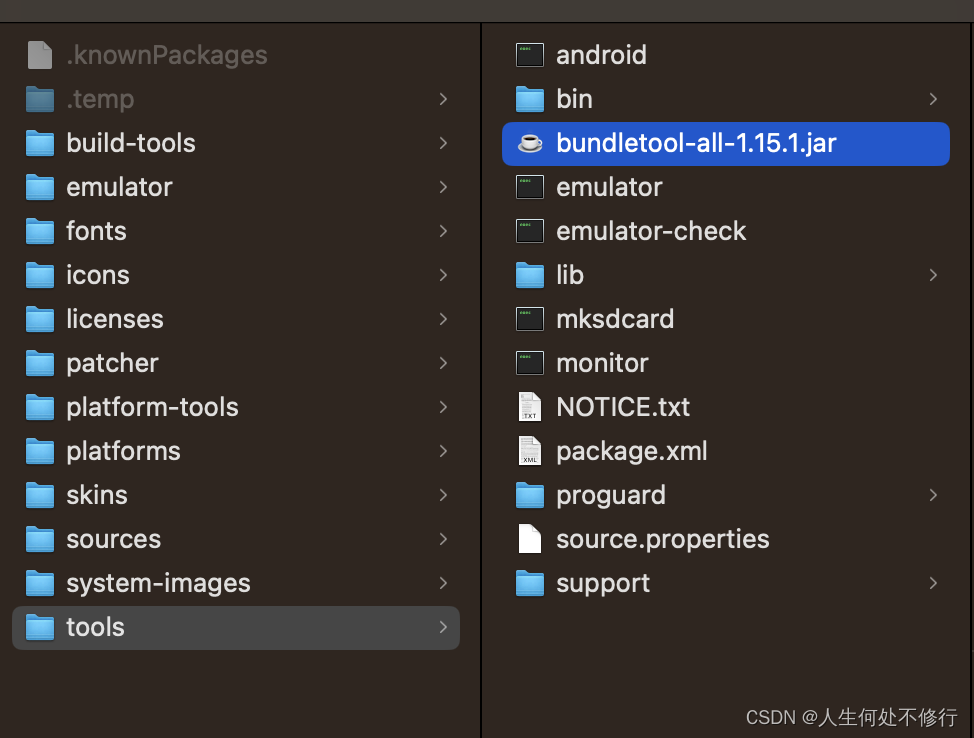Screen dimensions: 974x738
Task: Click the NOTICE.txt text file icon
Action: point(529,407)
